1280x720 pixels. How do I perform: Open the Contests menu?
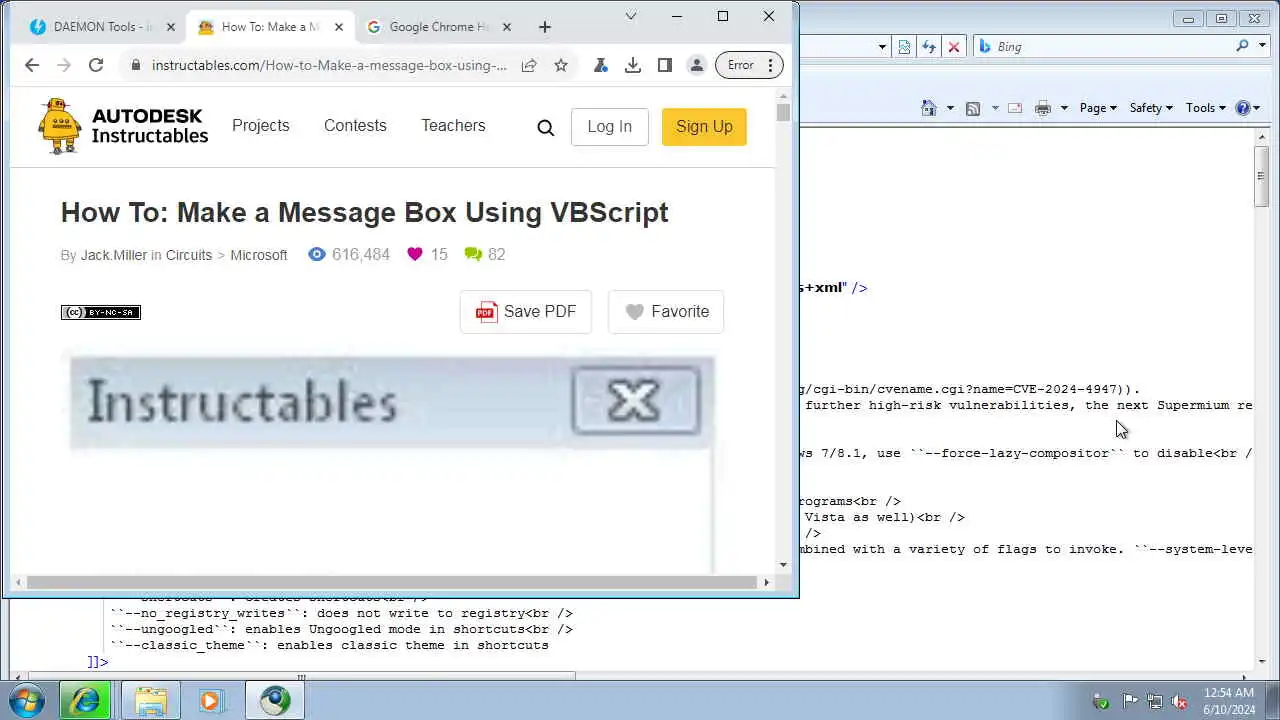pos(355,125)
